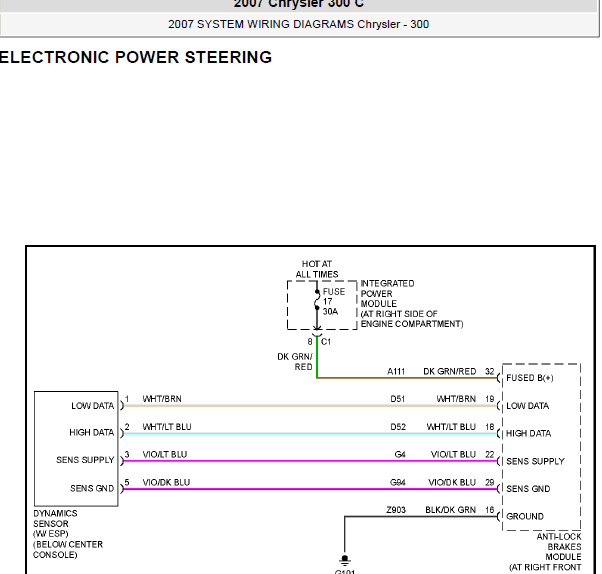Screen dimensions: 602x574
Task: Click the LOW DATA label on the Dynamics Sensor
Action: click(93, 406)
